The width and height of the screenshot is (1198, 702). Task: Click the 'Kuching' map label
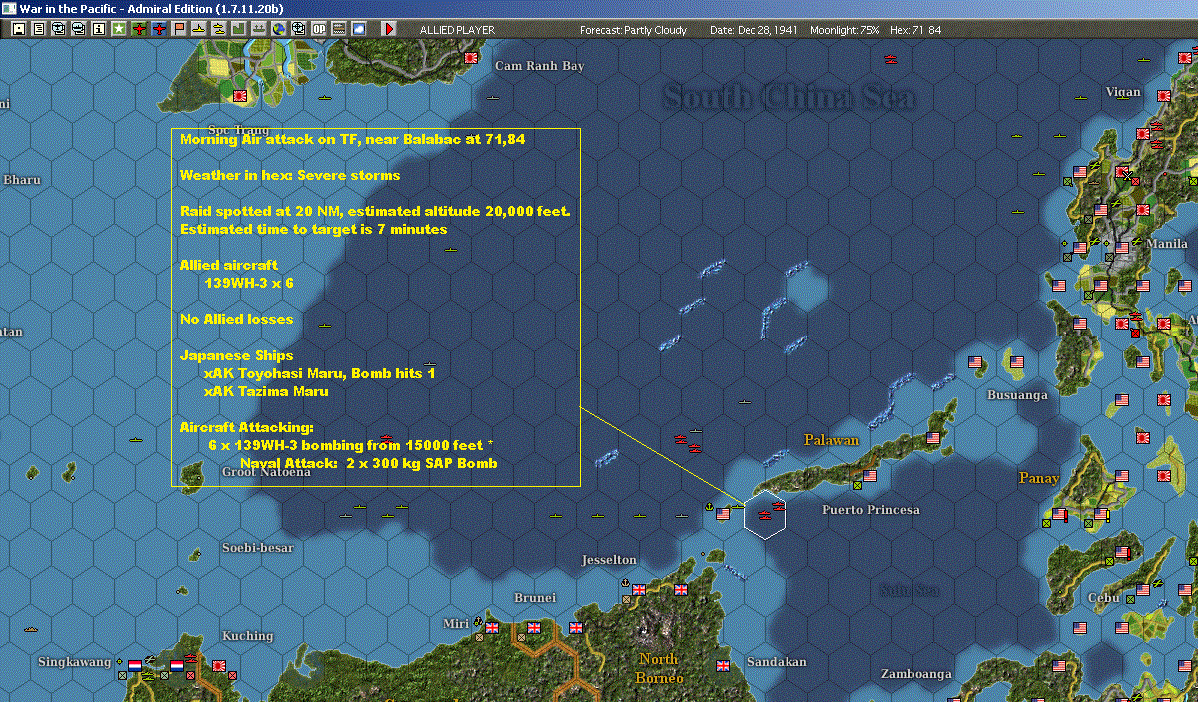click(x=247, y=636)
